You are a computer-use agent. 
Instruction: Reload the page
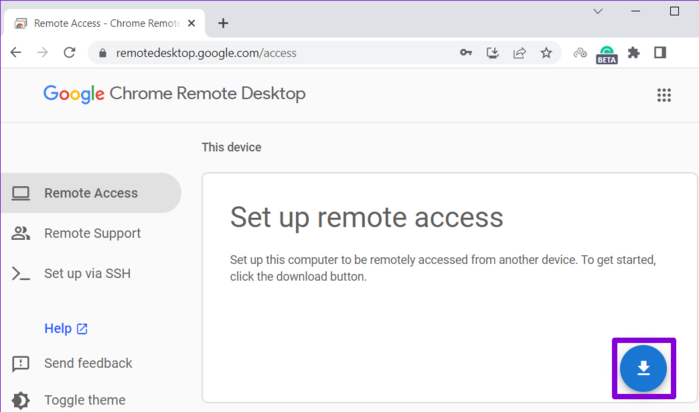click(x=69, y=53)
